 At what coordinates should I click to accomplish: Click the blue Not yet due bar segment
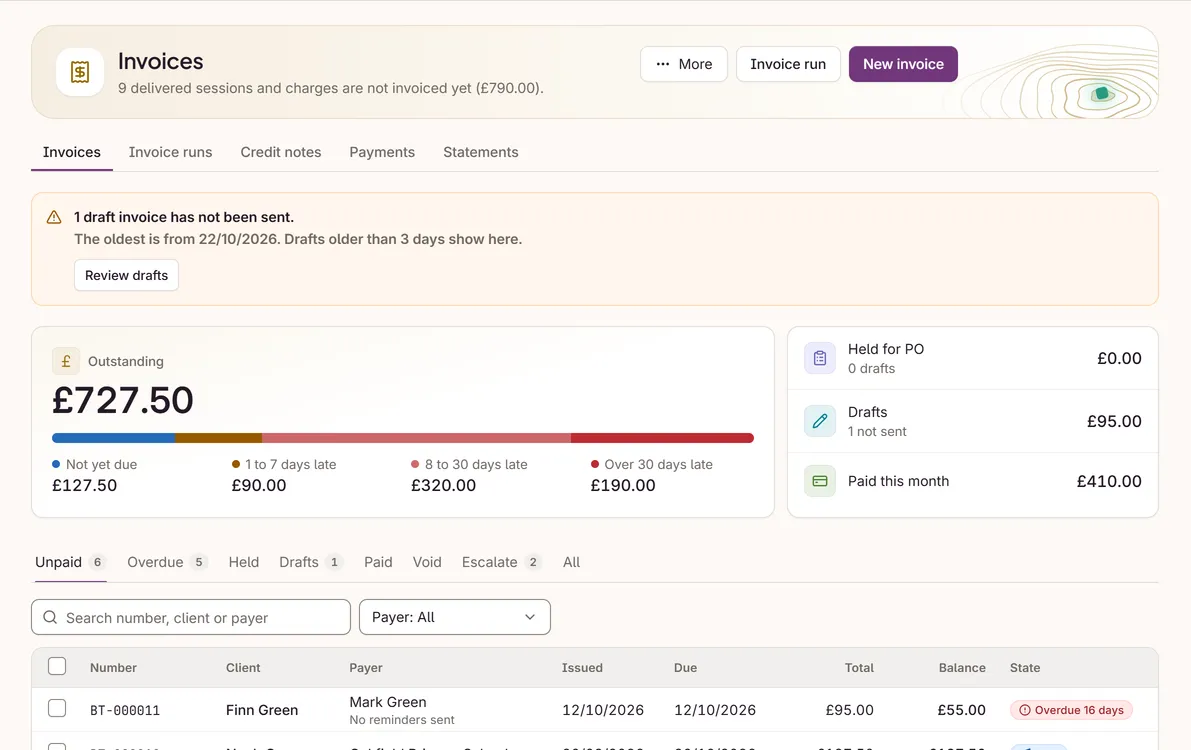point(113,438)
